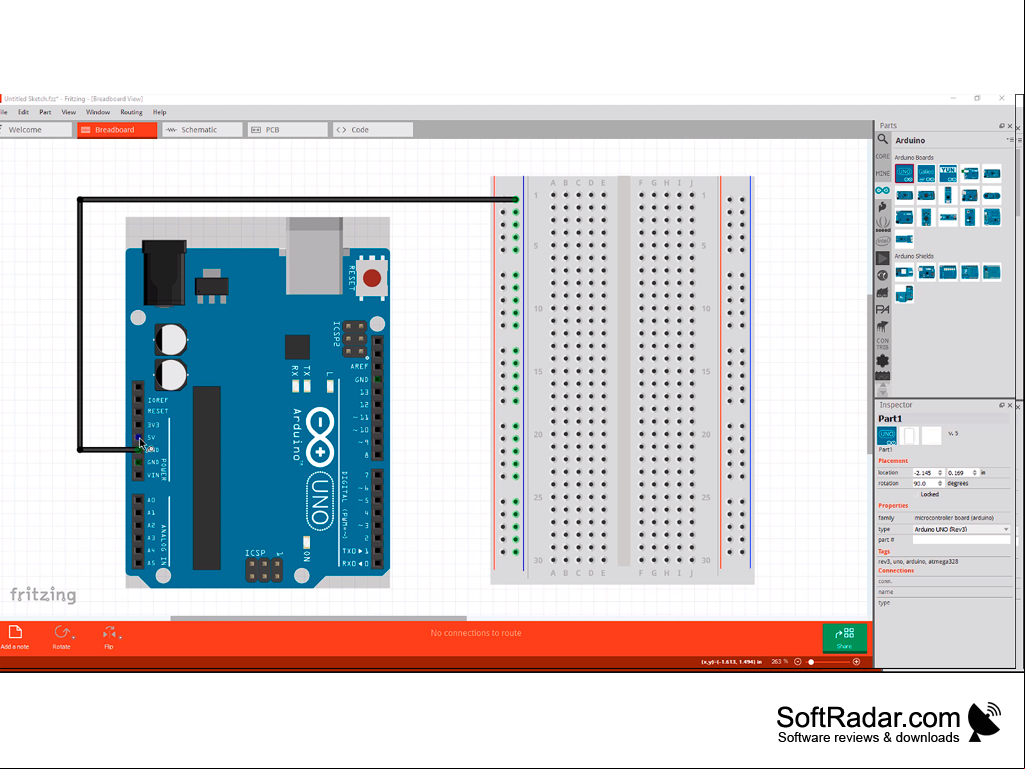Open the PA parts bin
This screenshot has height=769, width=1025.
[882, 309]
